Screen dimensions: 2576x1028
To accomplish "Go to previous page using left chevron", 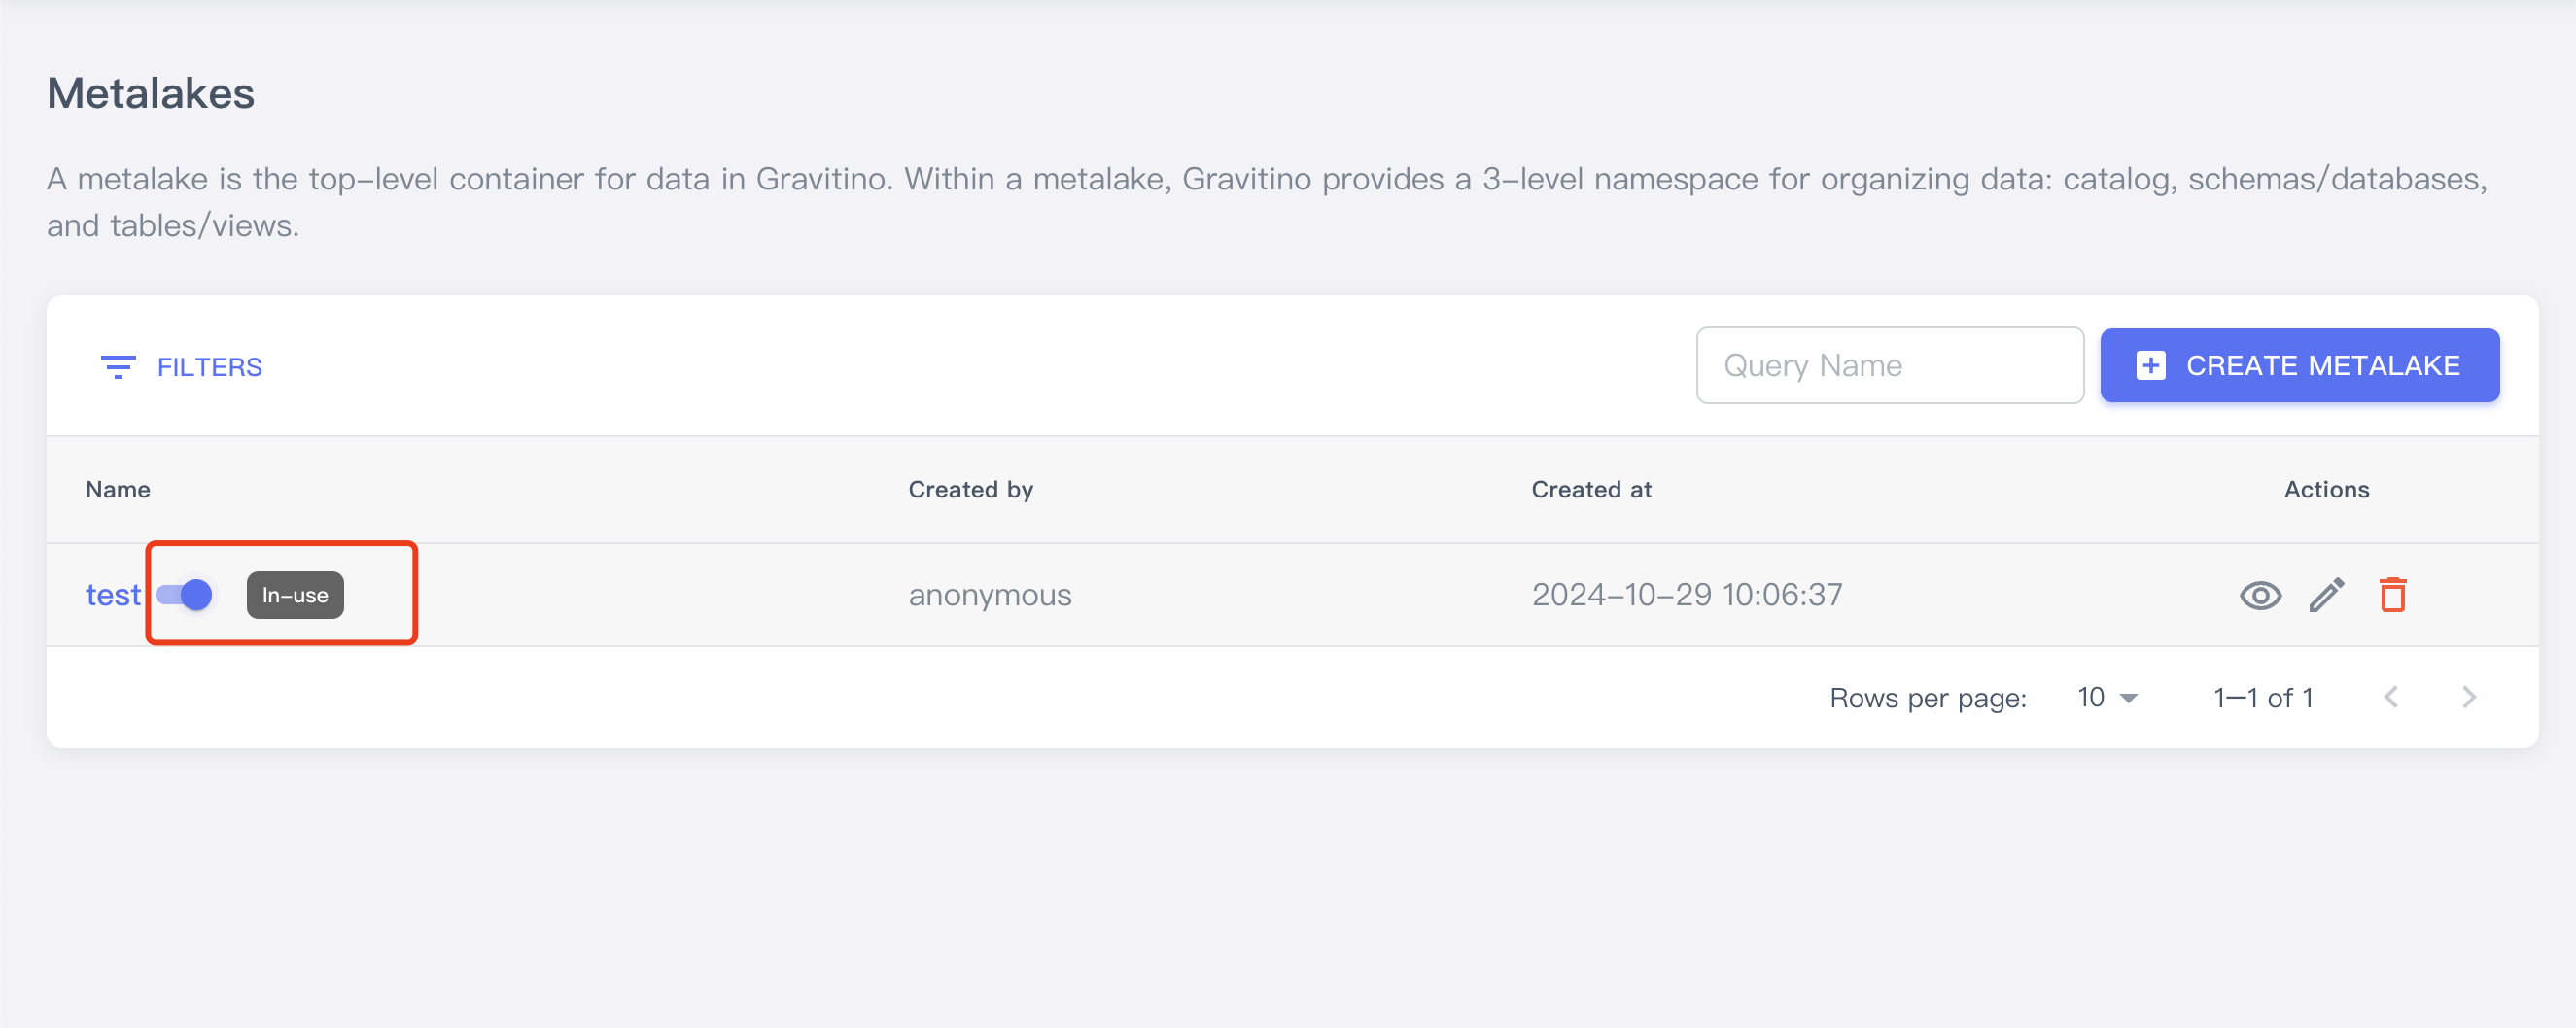I will [2391, 698].
